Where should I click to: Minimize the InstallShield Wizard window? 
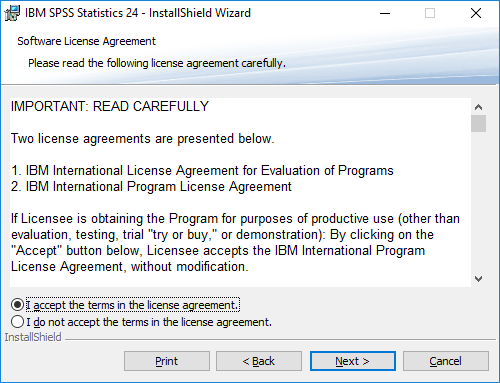[x=385, y=13]
